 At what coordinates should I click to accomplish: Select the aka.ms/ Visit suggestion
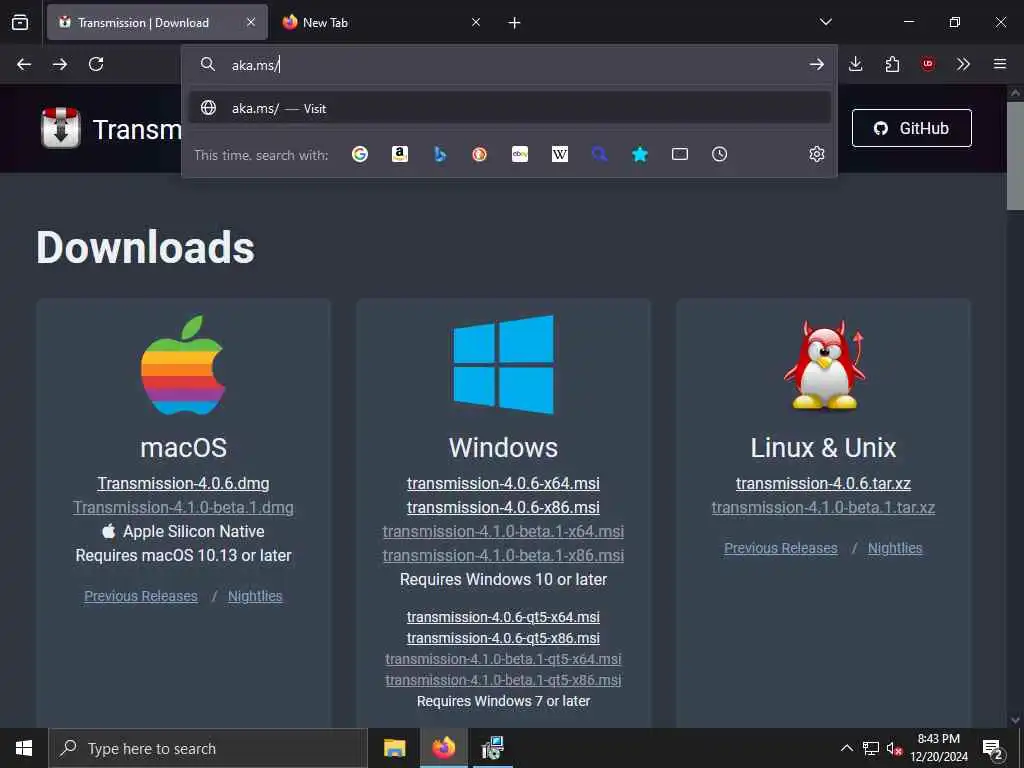point(509,108)
